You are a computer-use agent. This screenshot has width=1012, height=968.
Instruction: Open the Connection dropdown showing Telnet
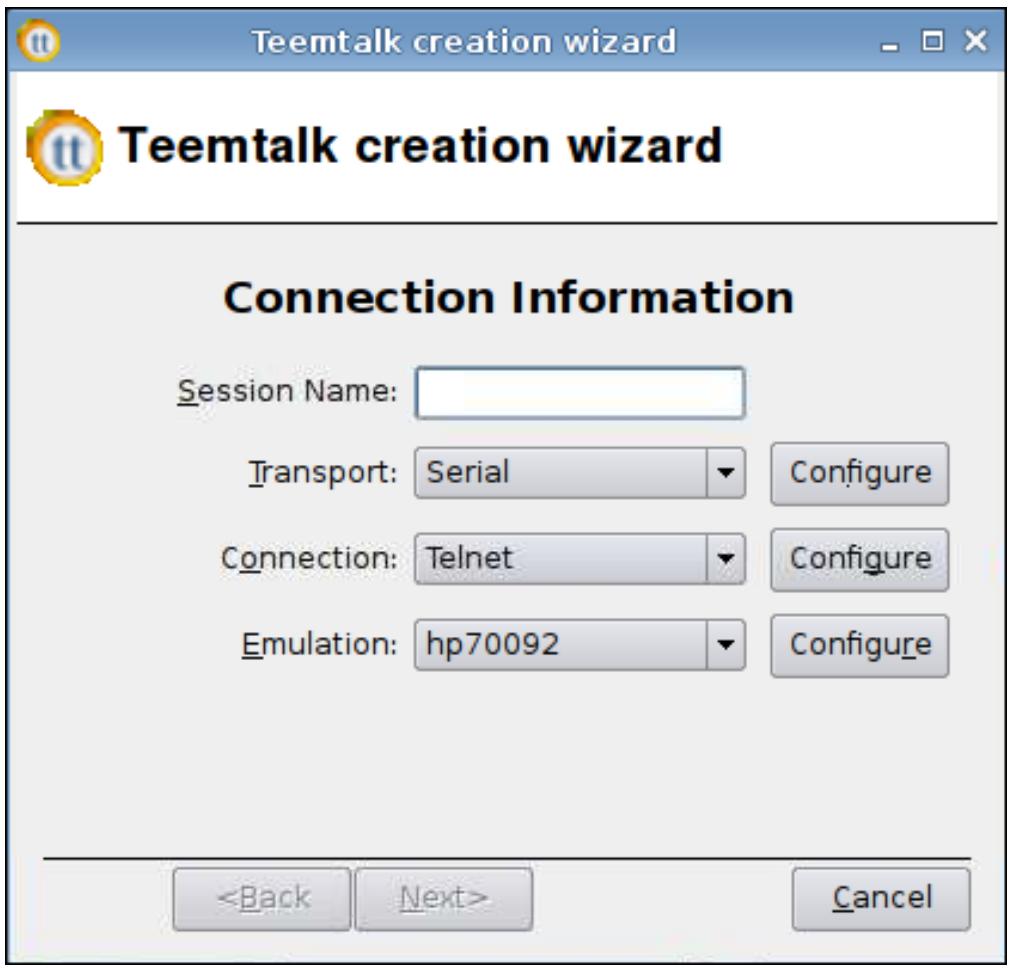coord(580,559)
